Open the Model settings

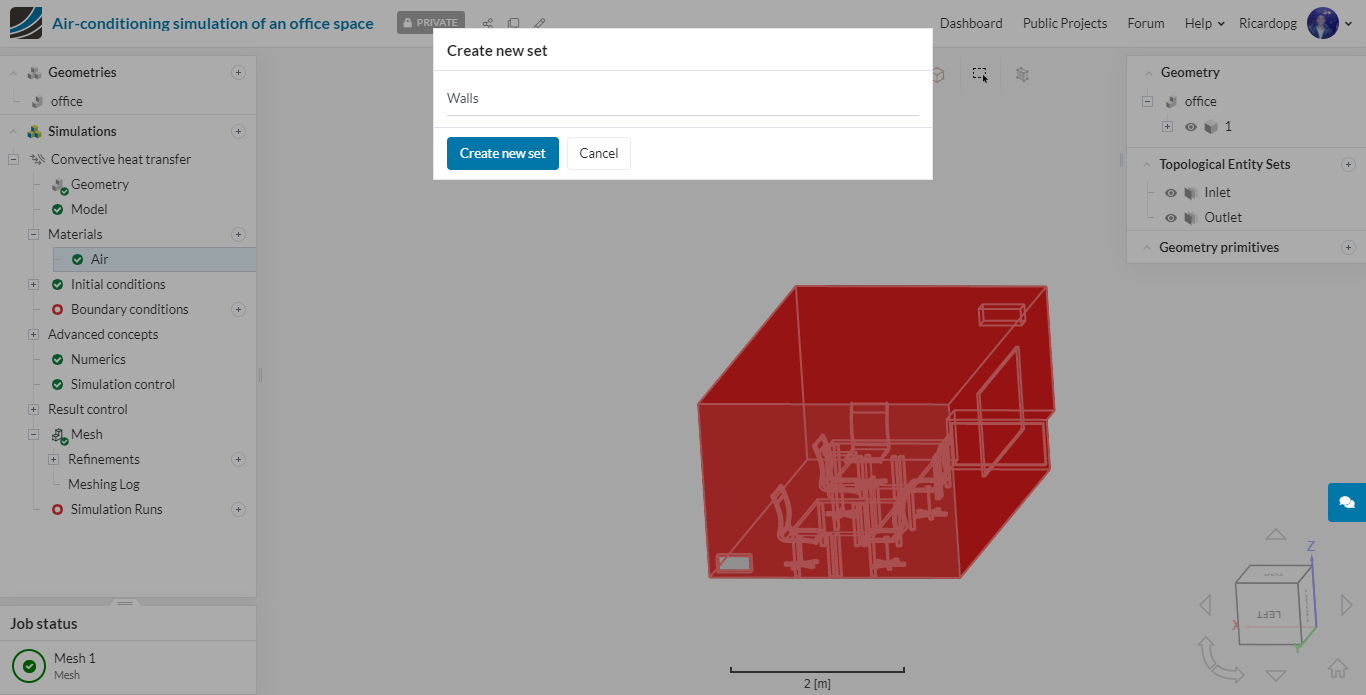coord(89,209)
